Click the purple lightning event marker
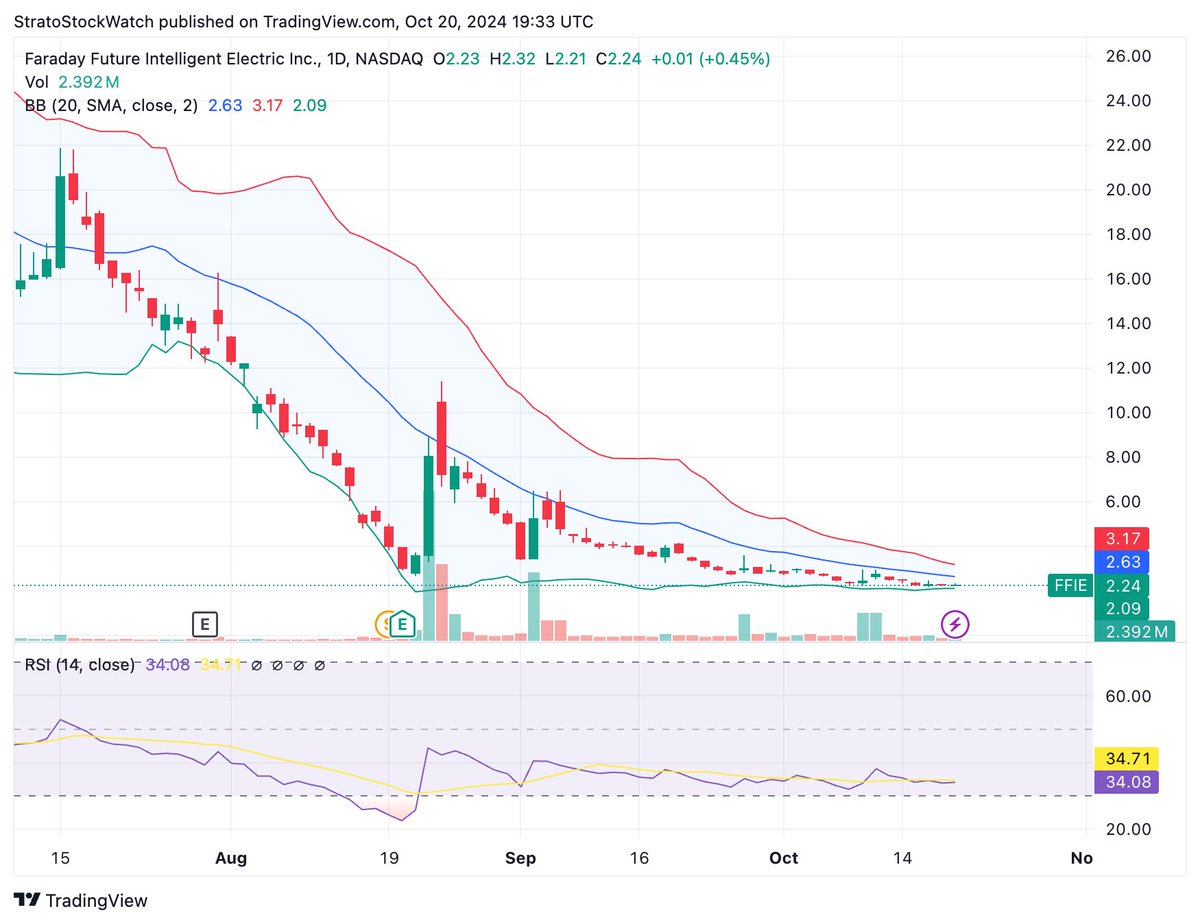This screenshot has height=924, width=1200. coord(956,626)
